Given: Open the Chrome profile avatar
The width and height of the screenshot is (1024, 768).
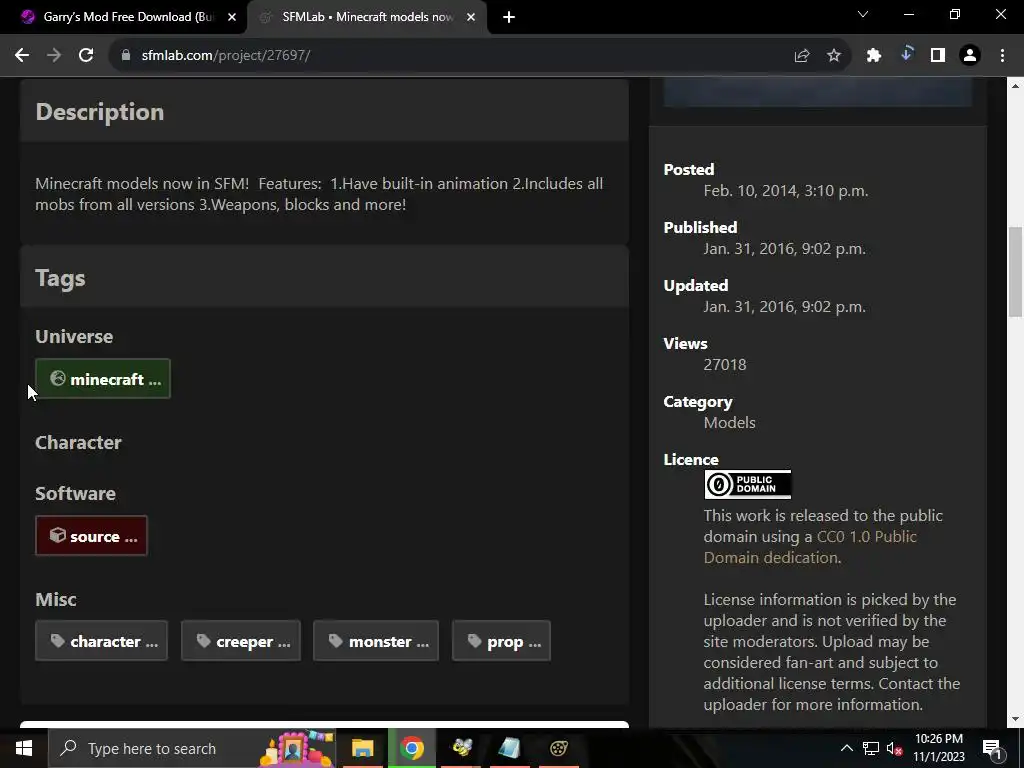Looking at the screenshot, I should pyautogui.click(x=970, y=56).
